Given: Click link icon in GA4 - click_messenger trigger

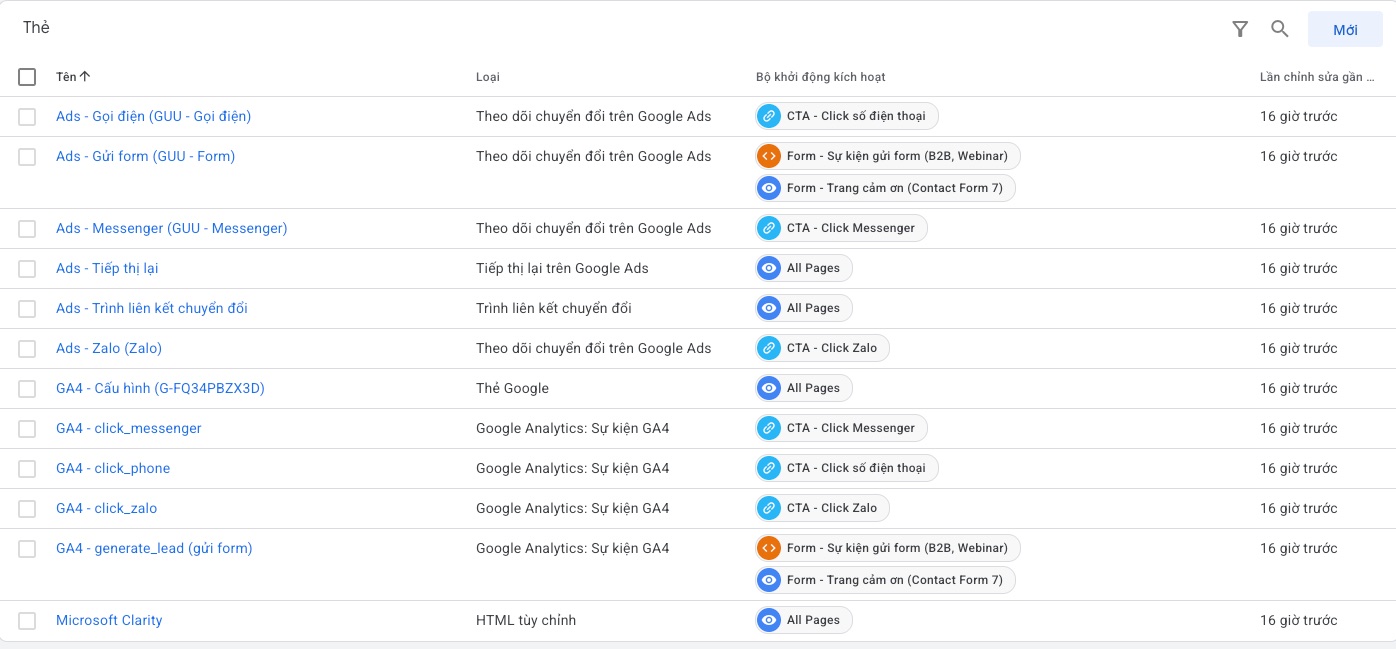Looking at the screenshot, I should point(769,428).
